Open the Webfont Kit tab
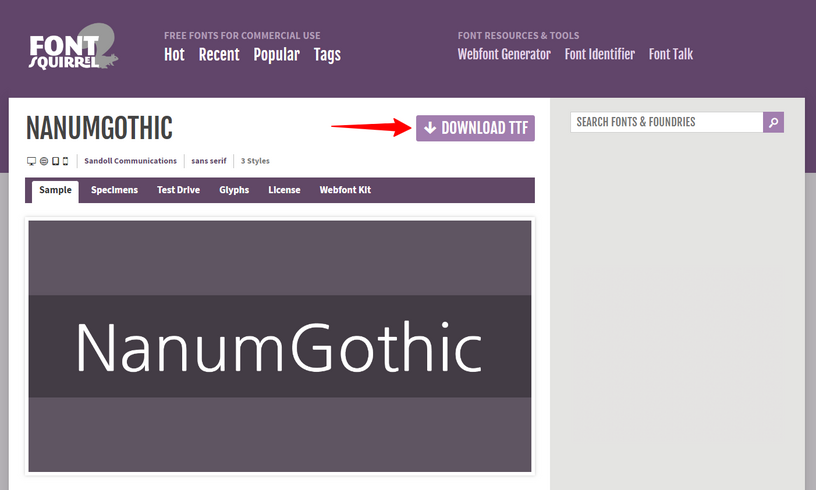816x490 pixels. tap(345, 190)
